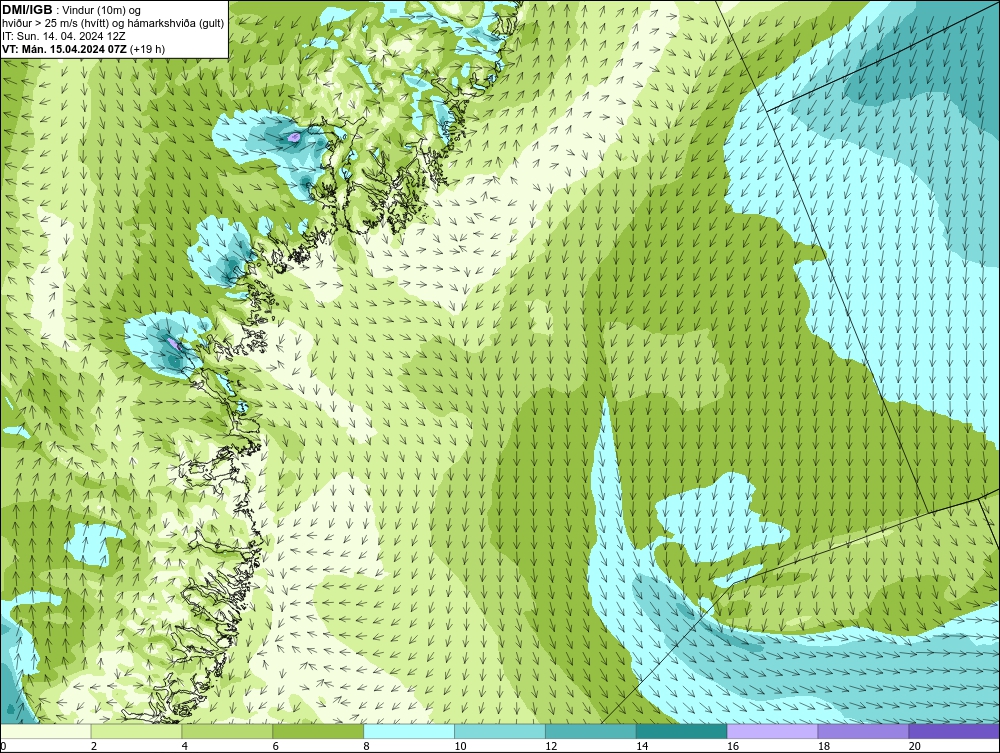This screenshot has height=753, width=1000.
Task: Click the 18–20 m/s purple legend swatch
Action: [x=864, y=731]
